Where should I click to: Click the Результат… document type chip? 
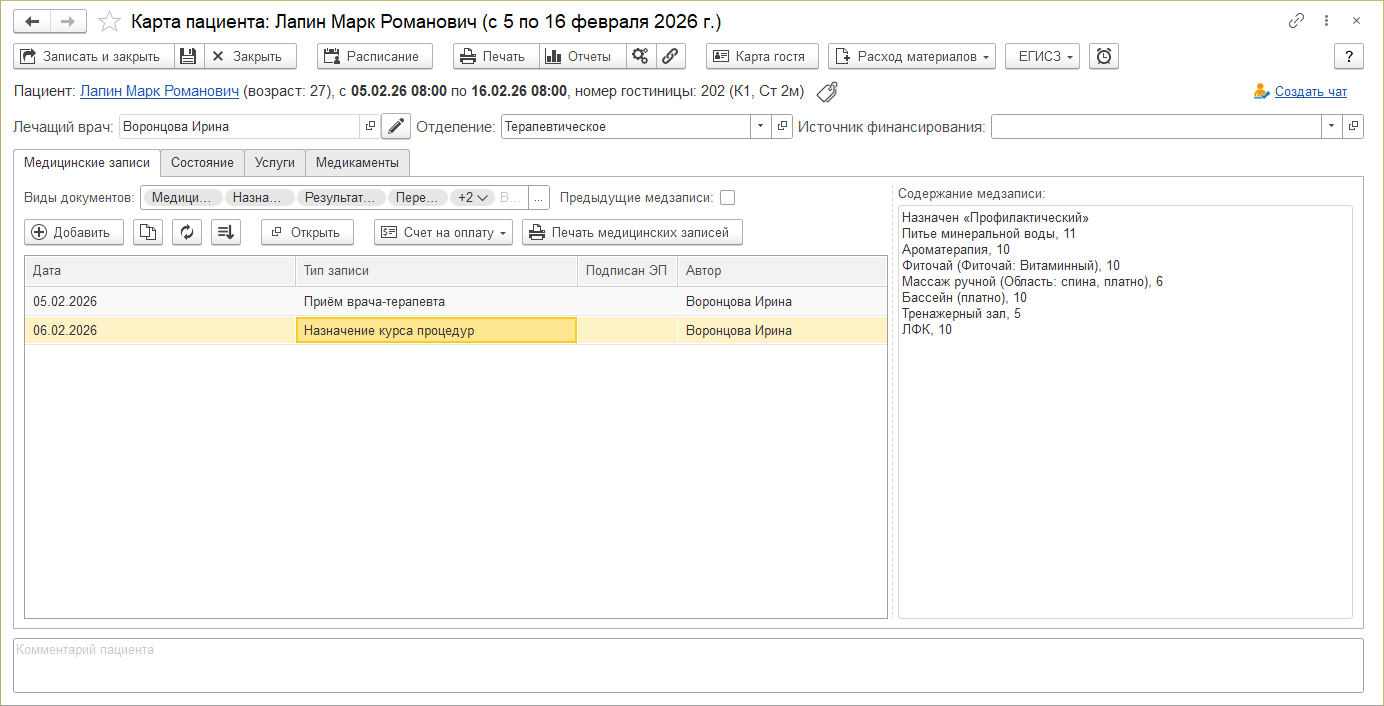click(x=341, y=198)
